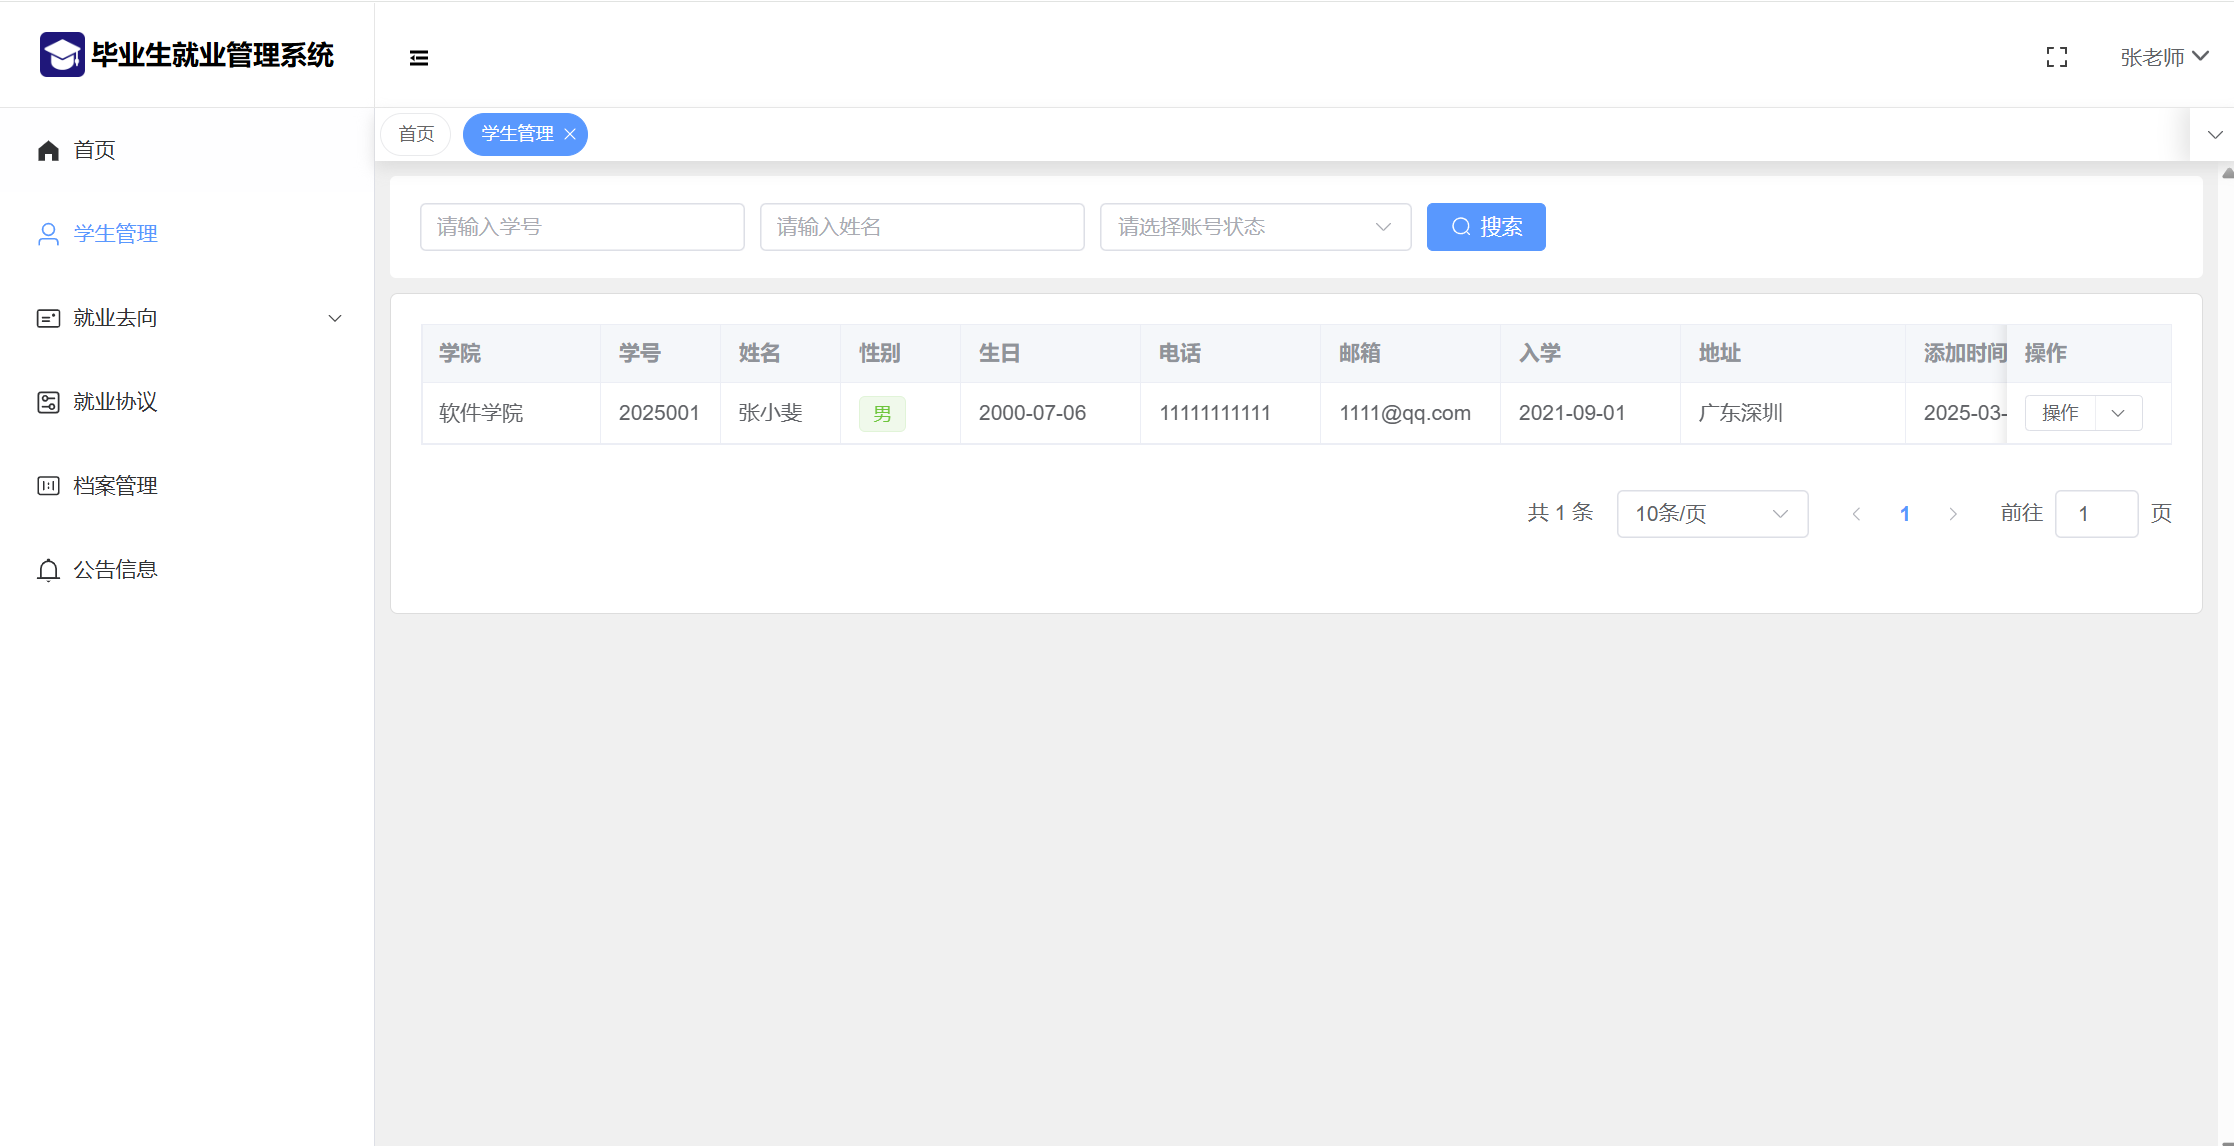
Task: Focus the 请输入学号 input field
Action: [x=582, y=227]
